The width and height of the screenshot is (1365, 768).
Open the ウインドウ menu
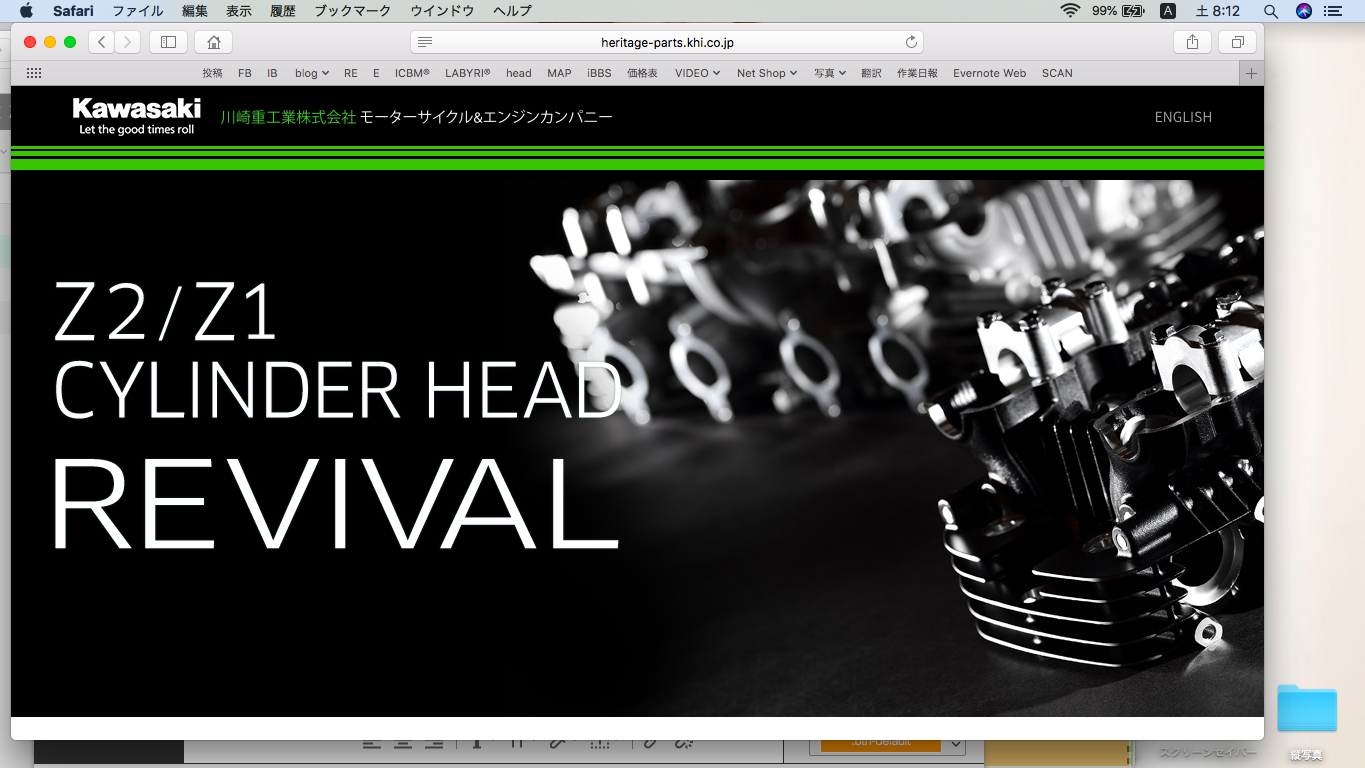[442, 11]
